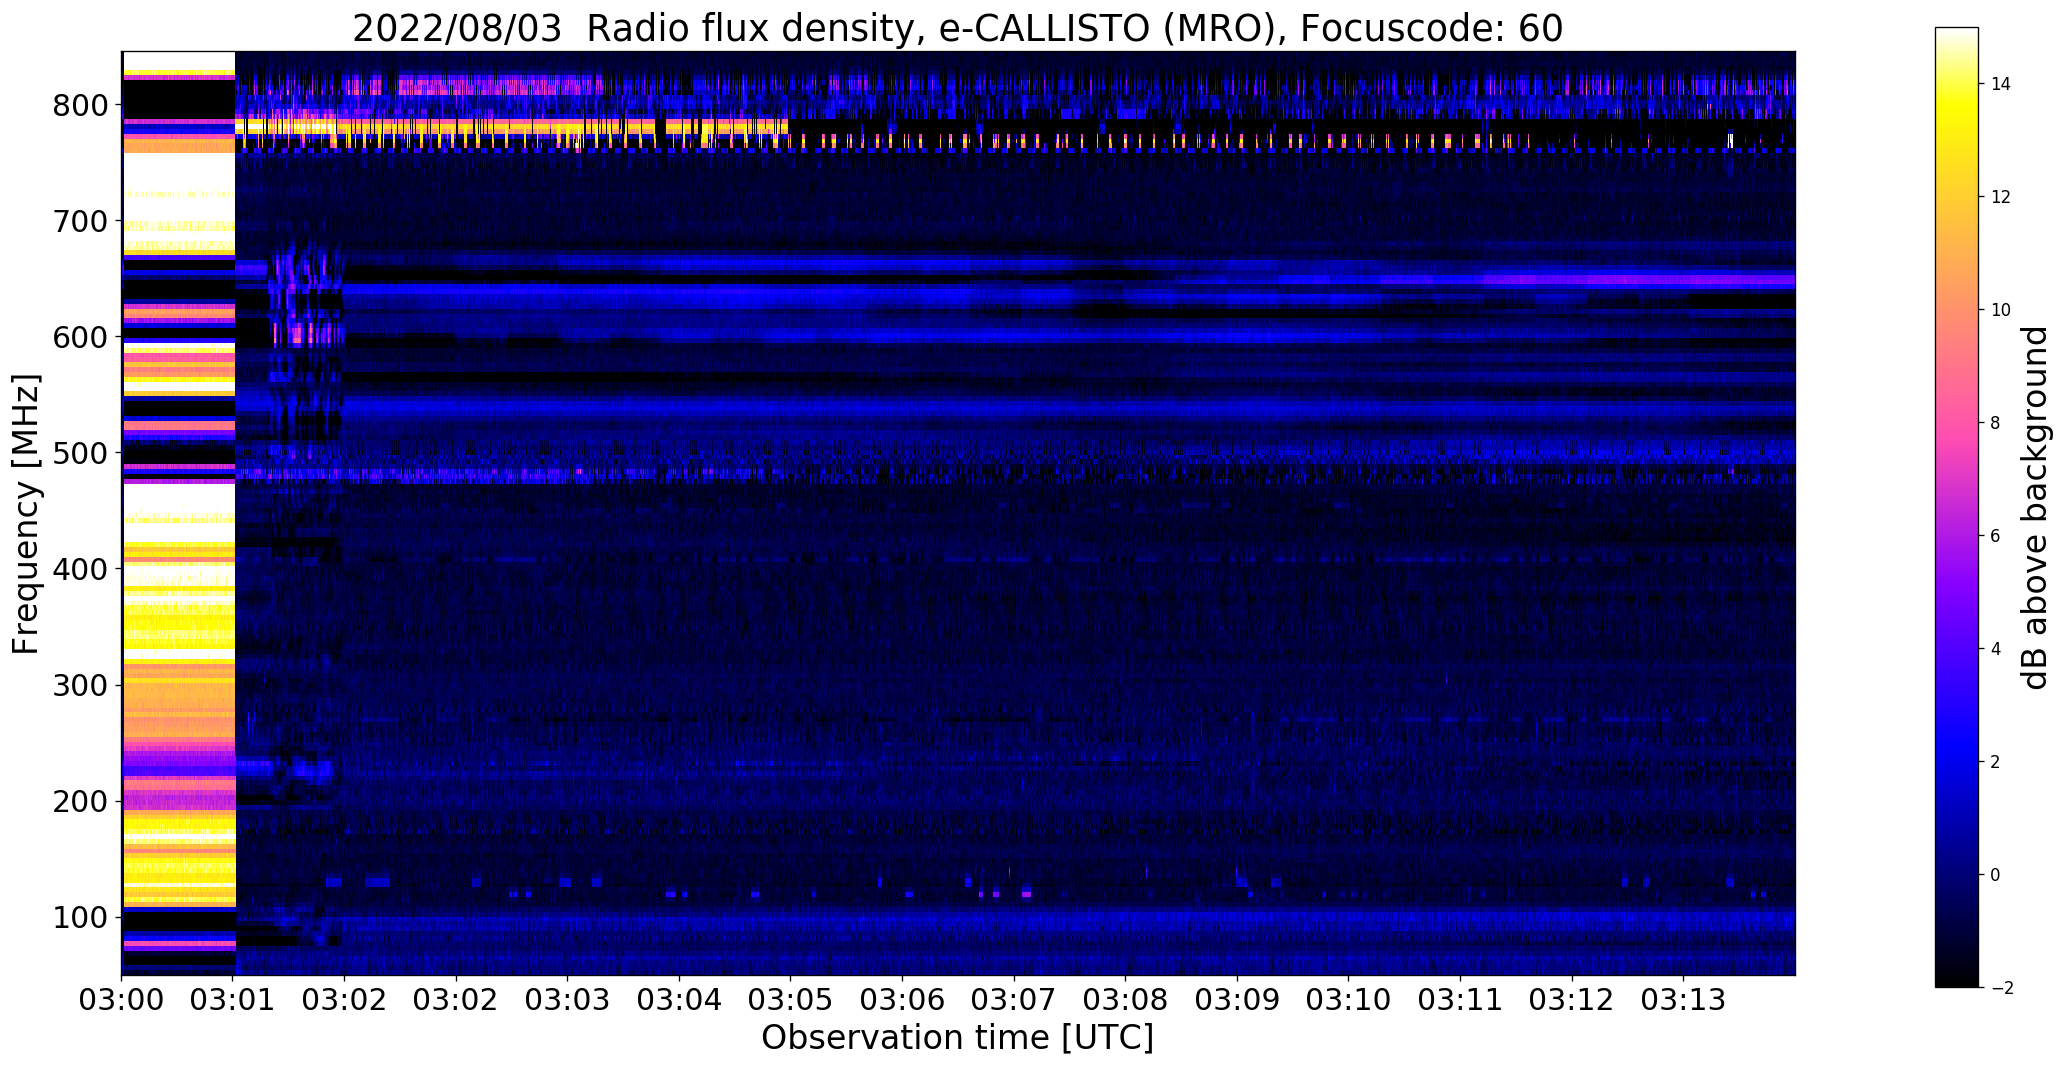Click the 03:04 time tick label

680,1000
